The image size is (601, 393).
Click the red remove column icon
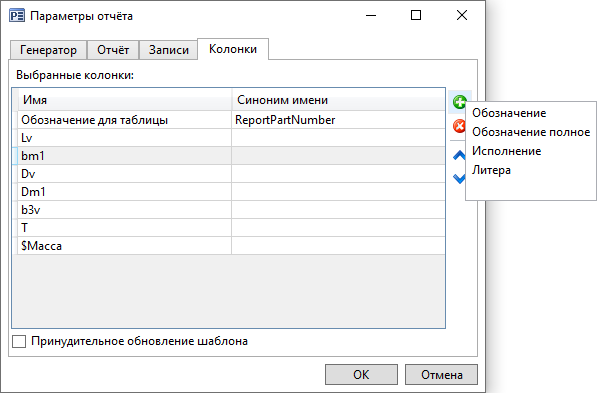coord(459,126)
